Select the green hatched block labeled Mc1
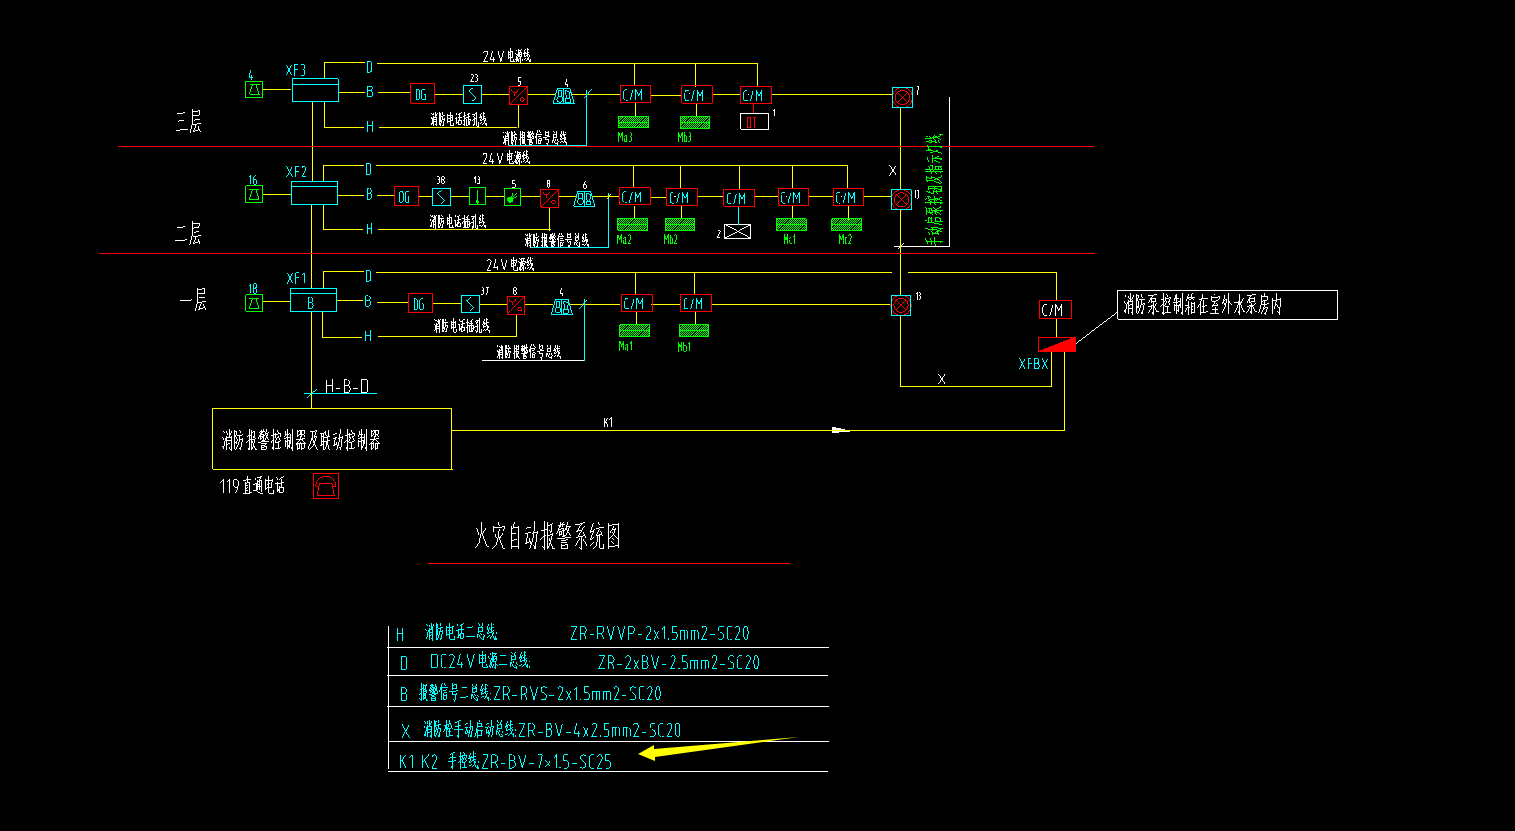The width and height of the screenshot is (1515, 831). pos(792,225)
